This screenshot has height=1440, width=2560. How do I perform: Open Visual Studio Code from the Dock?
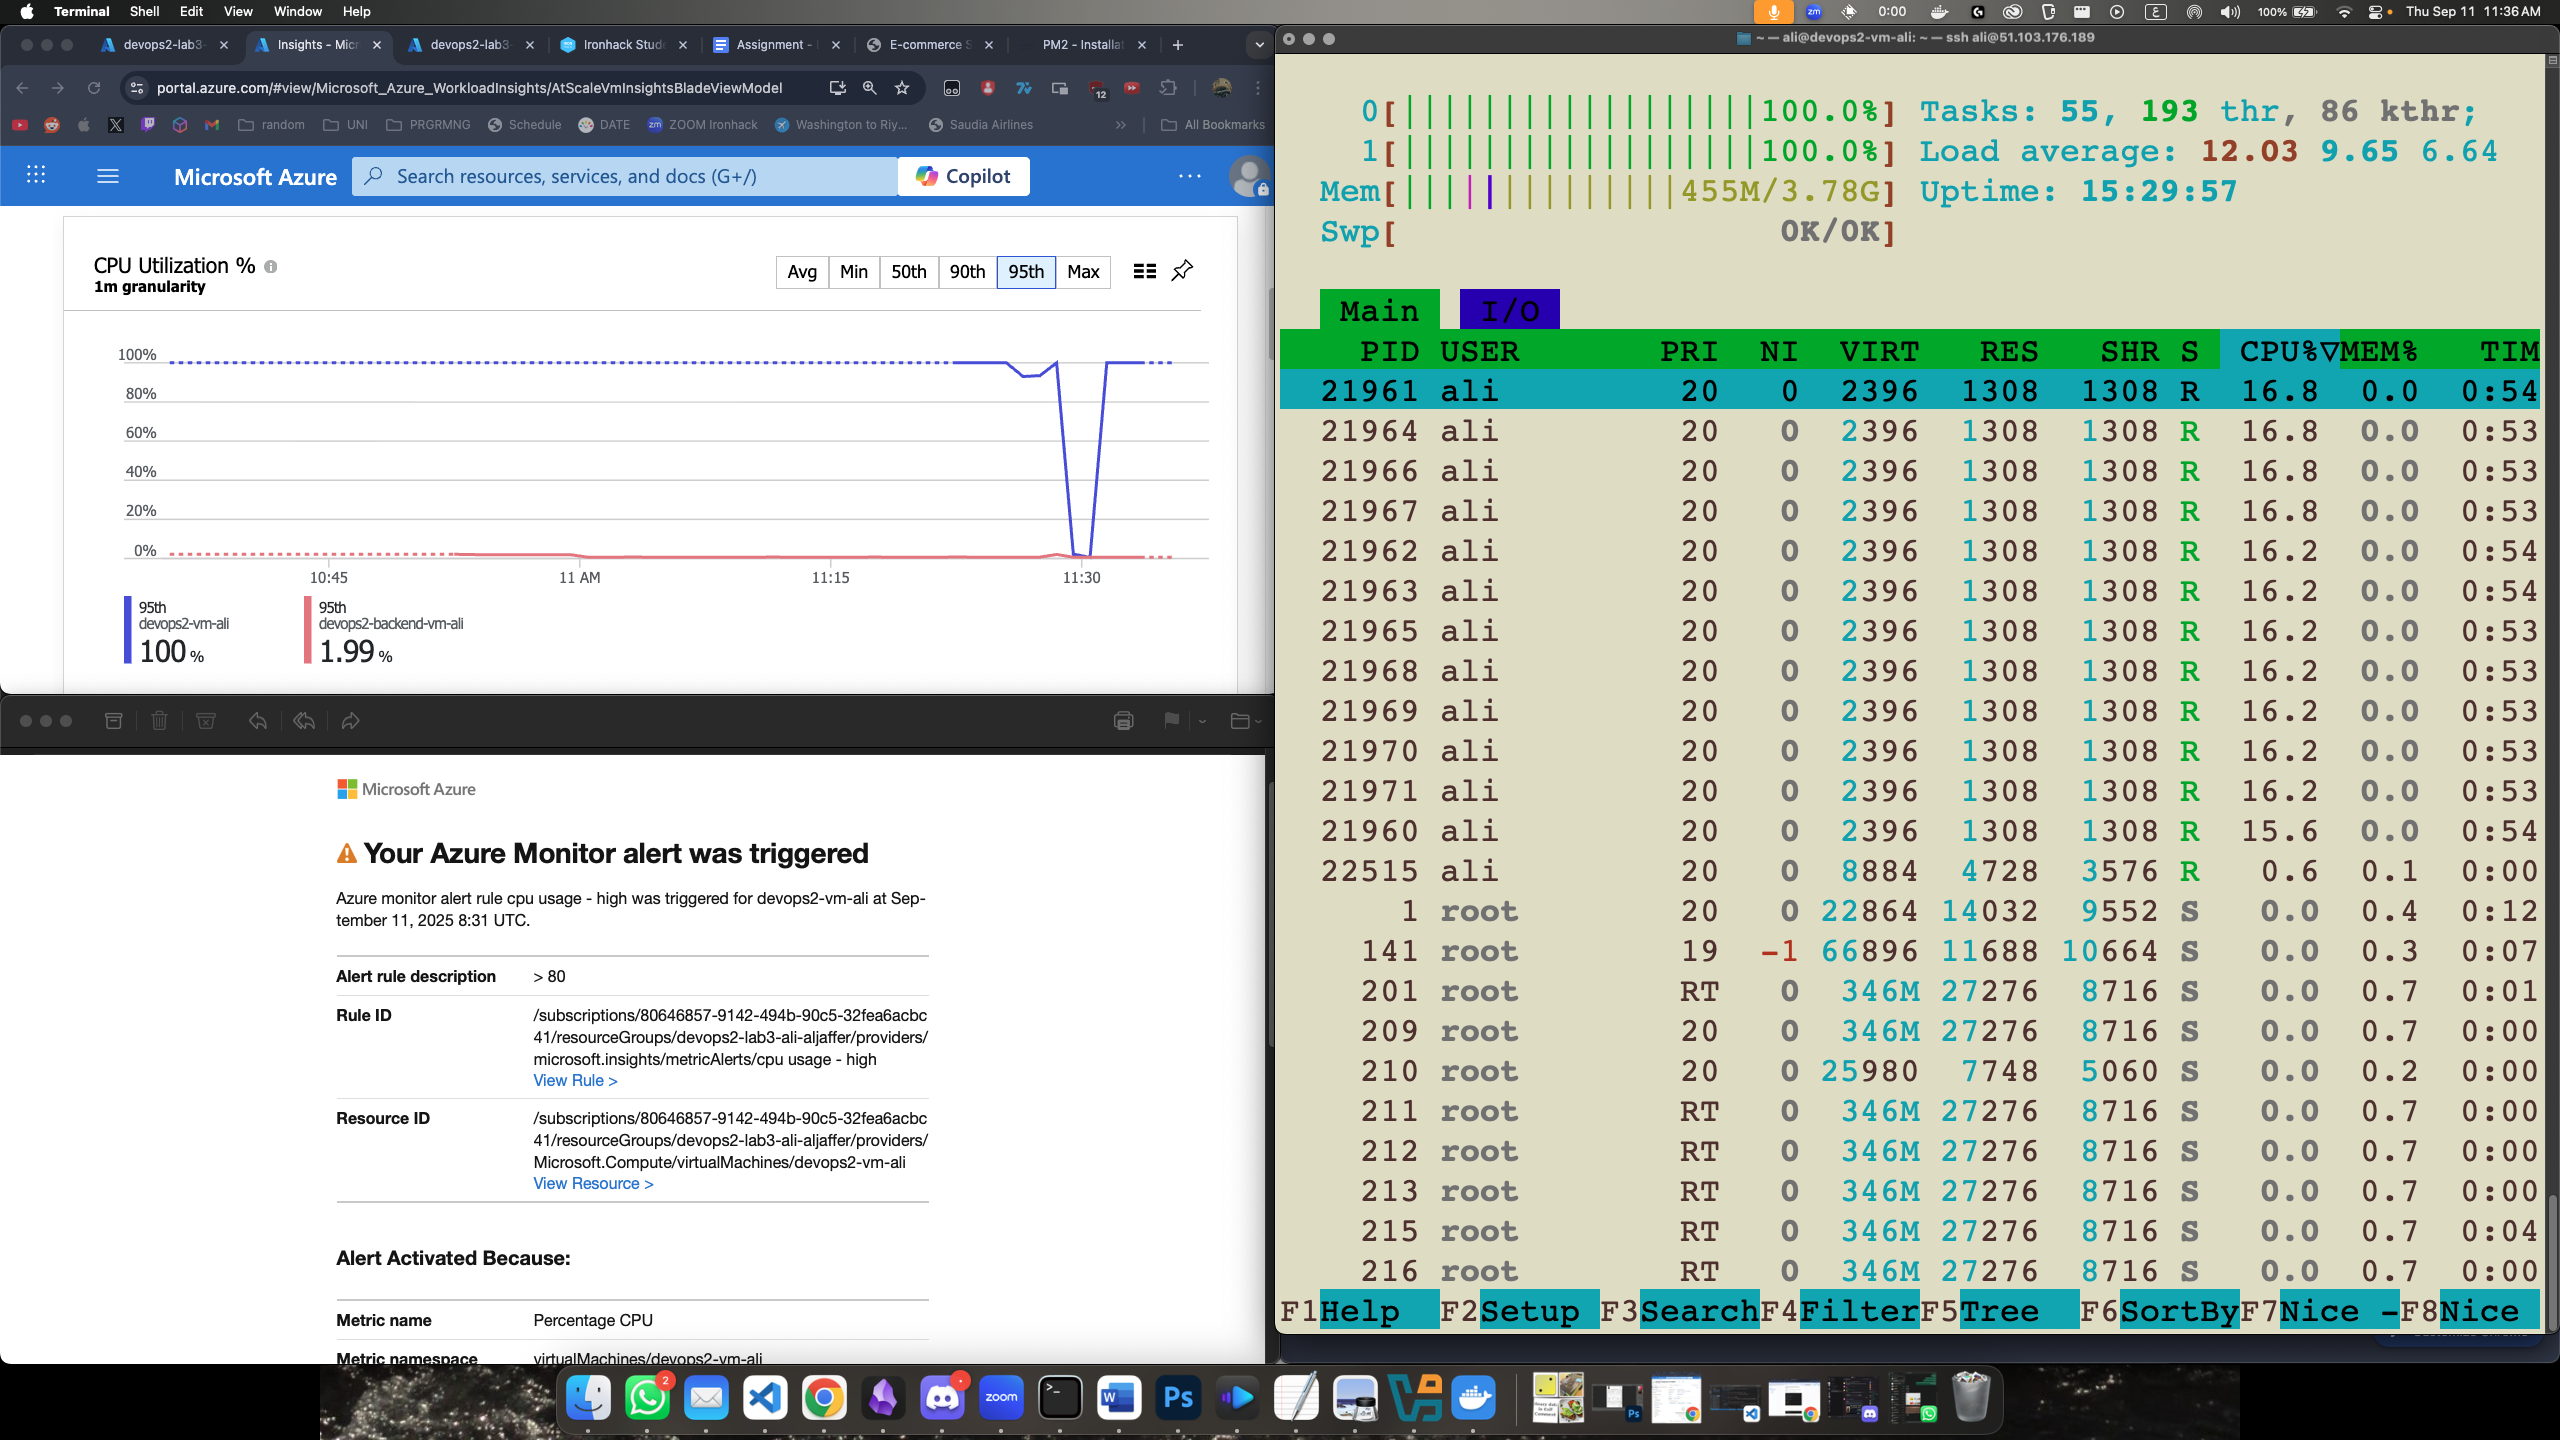[x=765, y=1398]
